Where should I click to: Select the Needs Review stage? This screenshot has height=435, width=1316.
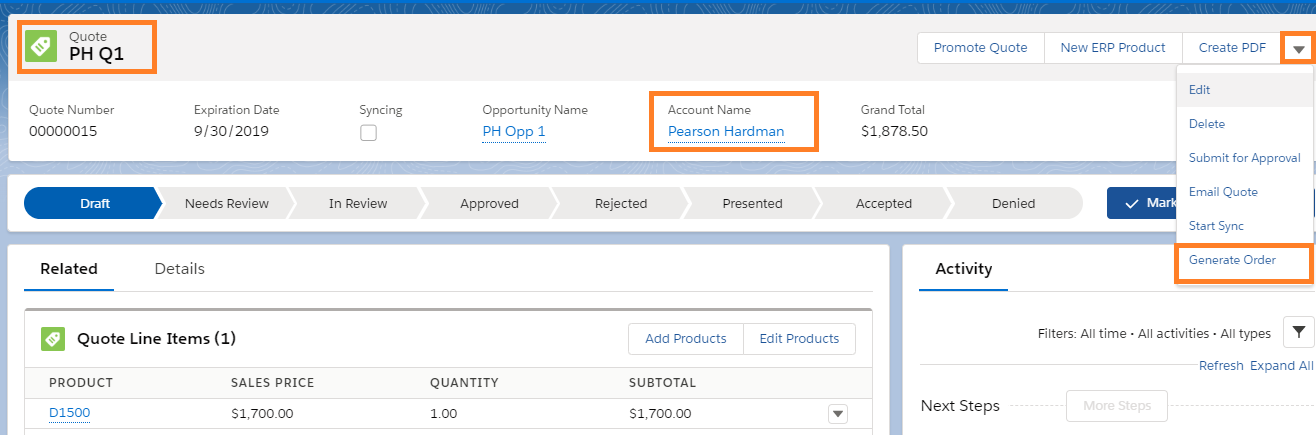click(227, 203)
